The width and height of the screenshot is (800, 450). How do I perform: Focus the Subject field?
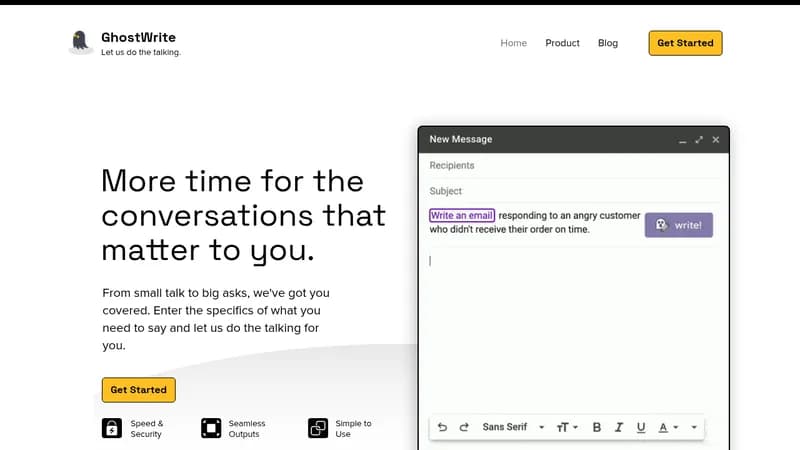coord(574,191)
